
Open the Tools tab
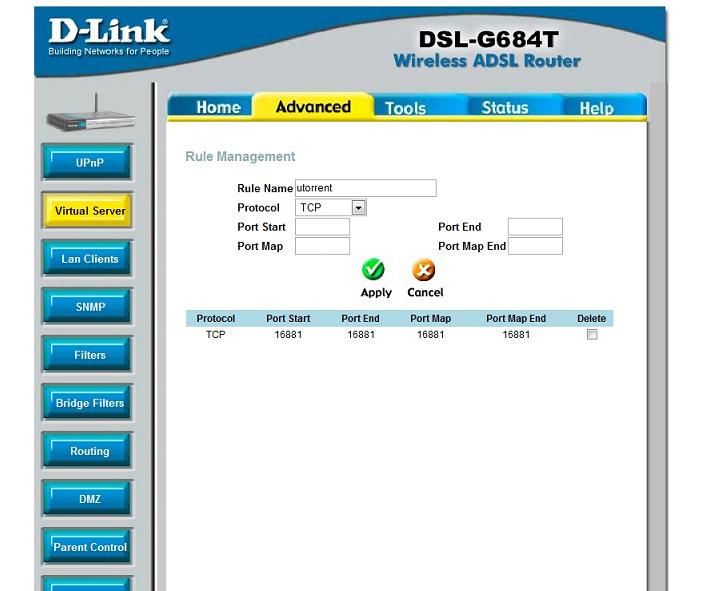[x=405, y=108]
